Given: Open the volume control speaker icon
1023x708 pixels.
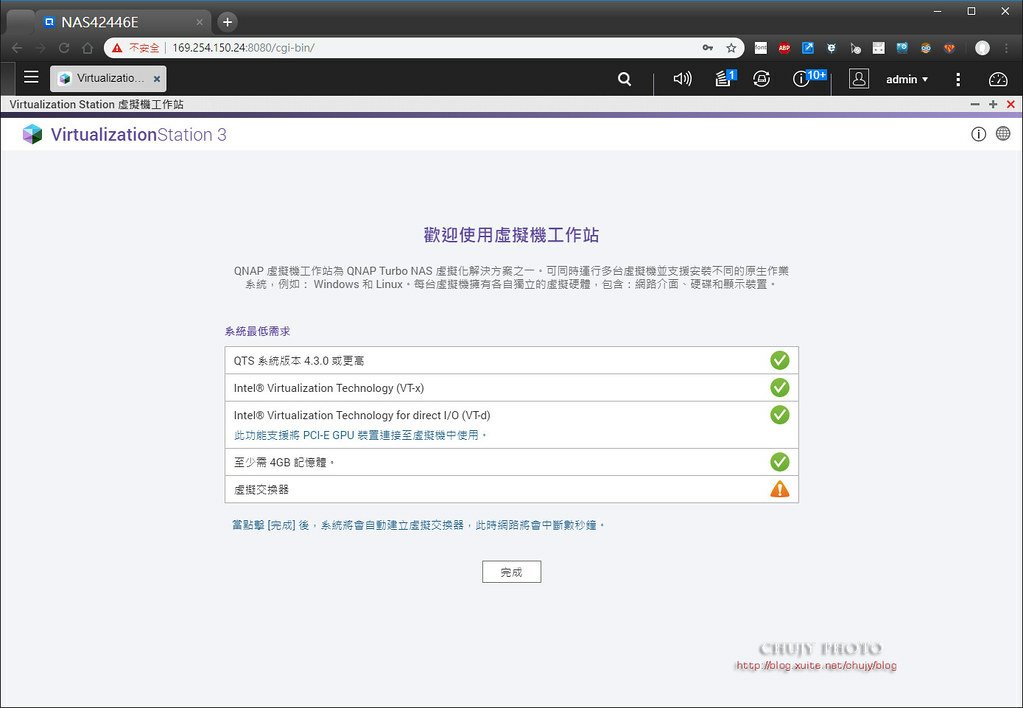Looking at the screenshot, I should coord(682,79).
